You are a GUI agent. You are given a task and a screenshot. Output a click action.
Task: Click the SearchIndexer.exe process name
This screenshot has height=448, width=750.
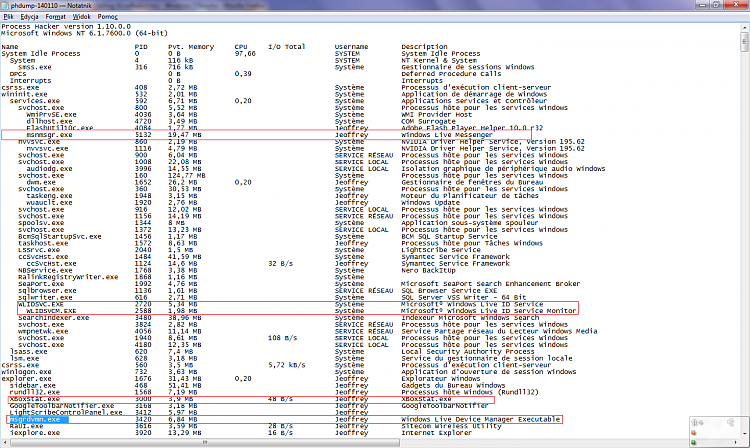coord(54,317)
